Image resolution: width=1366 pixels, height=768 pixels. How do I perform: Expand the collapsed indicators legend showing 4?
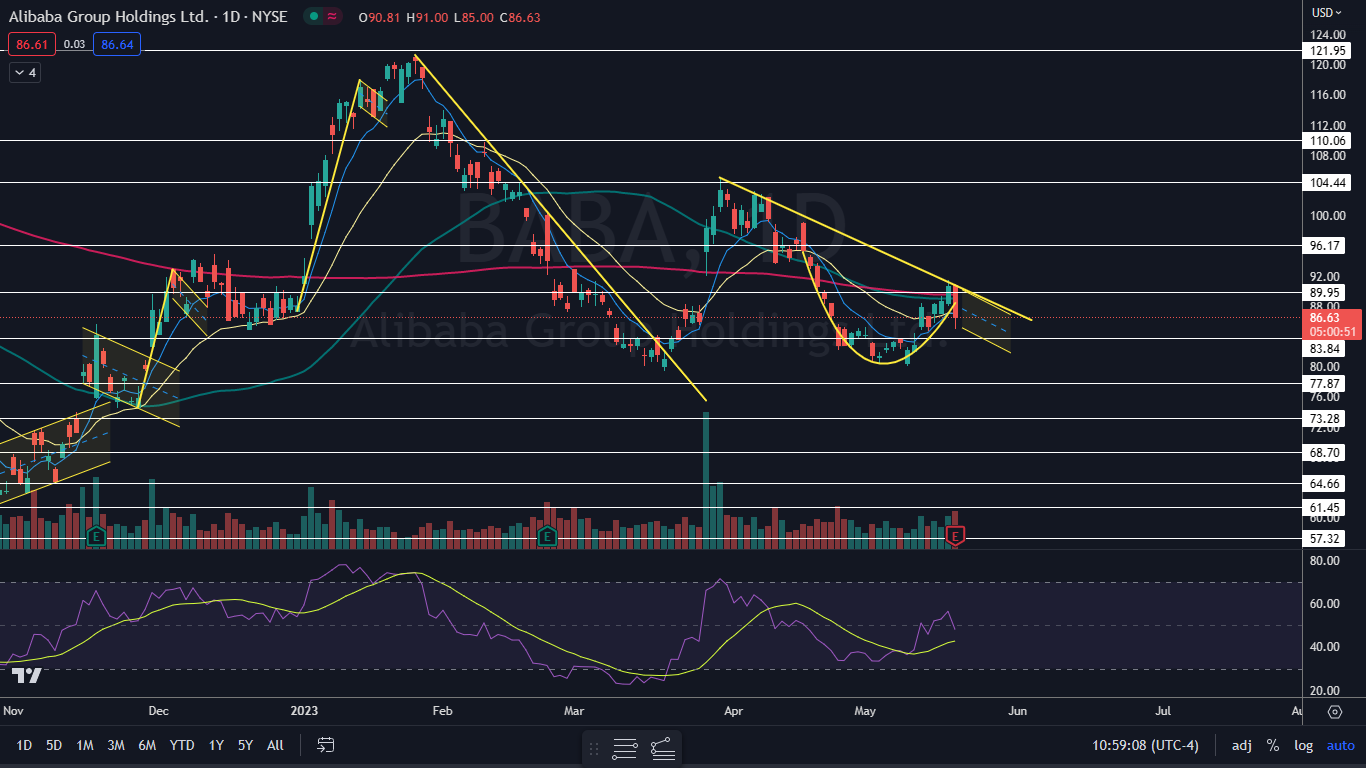coord(25,72)
